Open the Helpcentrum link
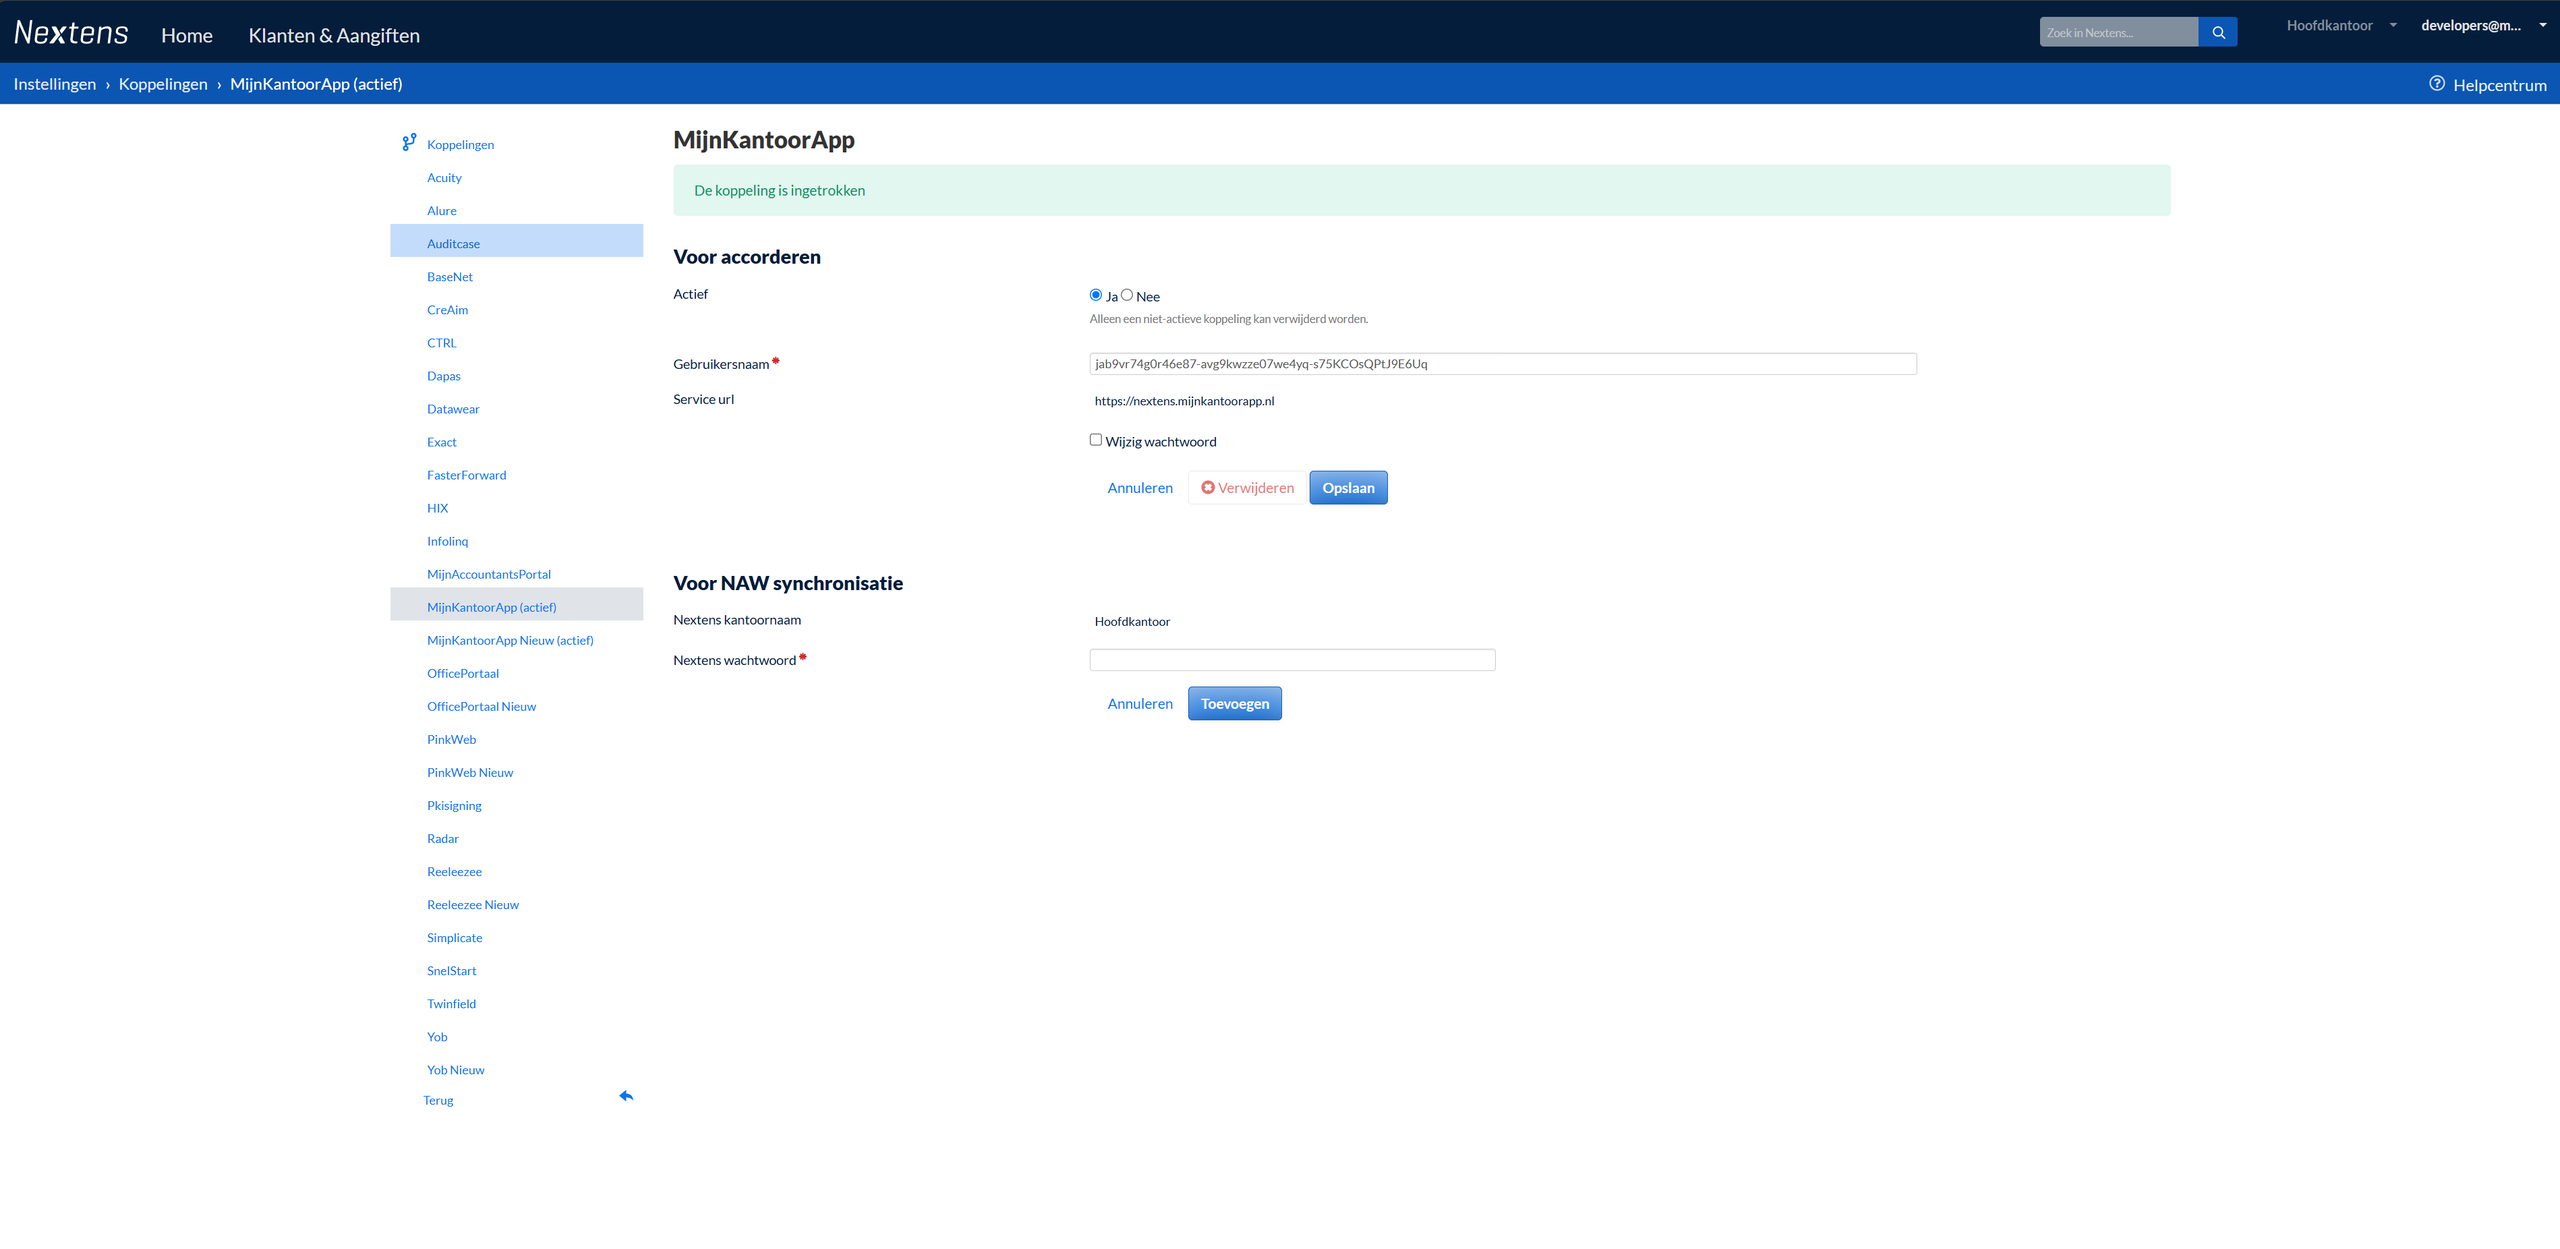 (2499, 85)
